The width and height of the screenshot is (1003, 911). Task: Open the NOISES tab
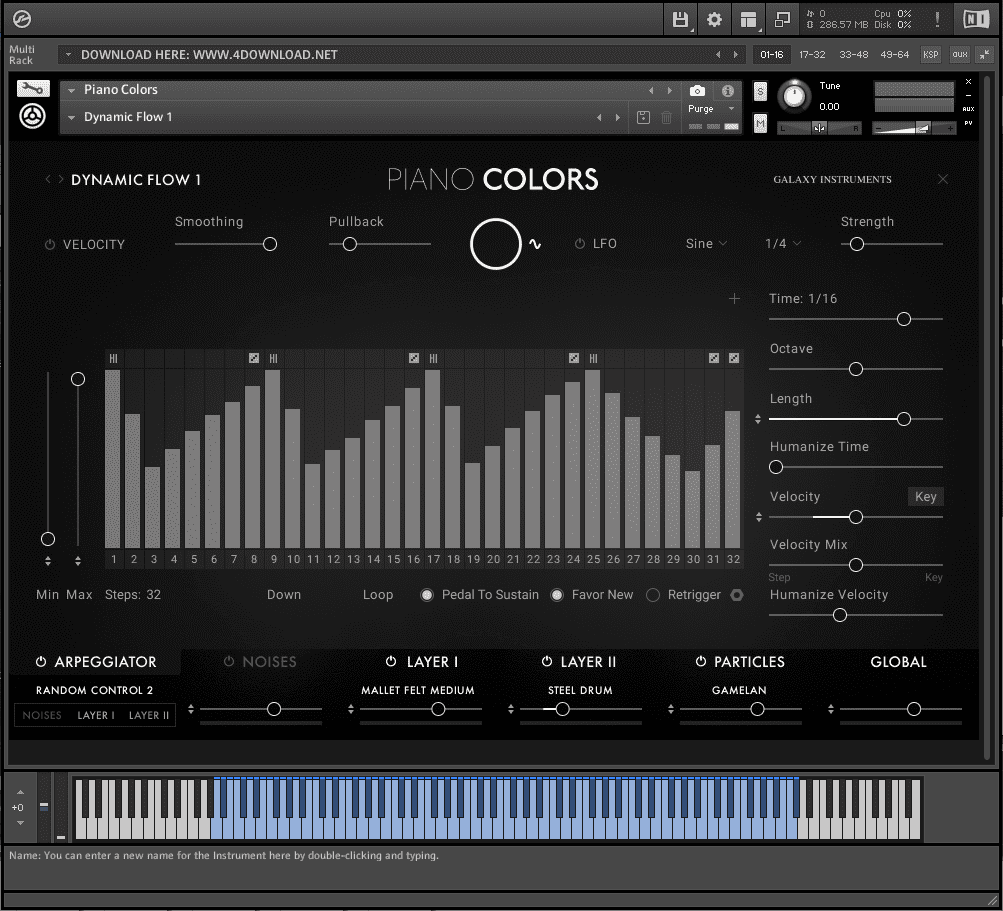(269, 662)
